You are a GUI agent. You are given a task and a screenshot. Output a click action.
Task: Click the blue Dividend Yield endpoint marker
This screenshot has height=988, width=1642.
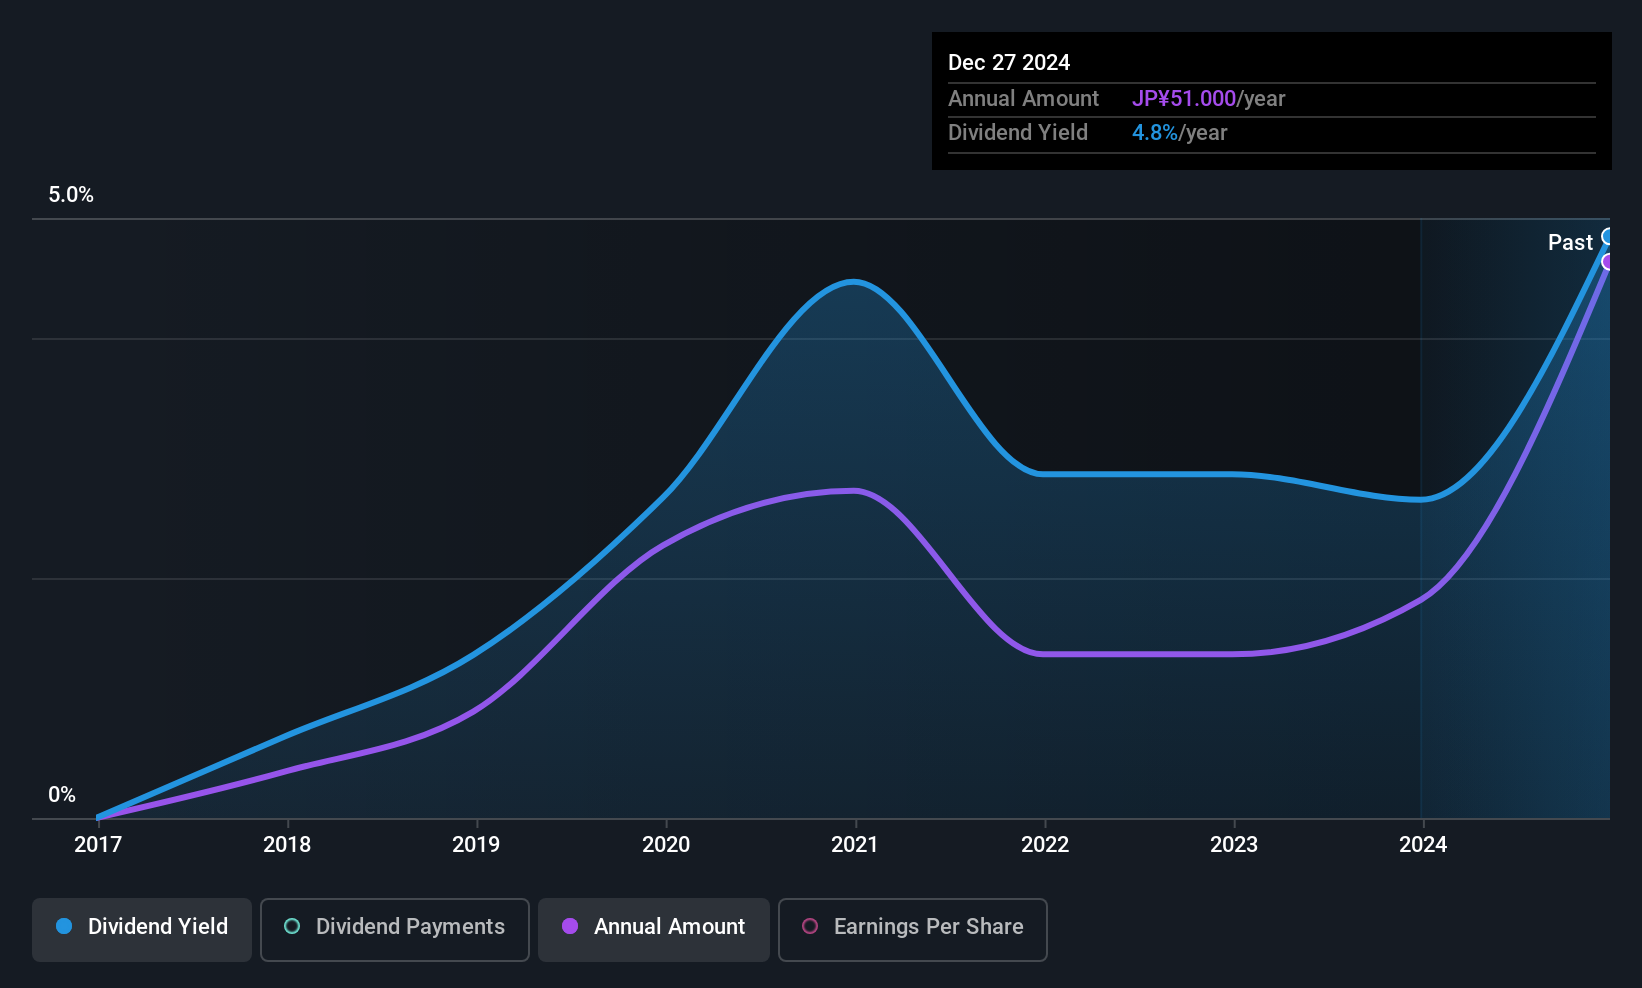click(x=1608, y=237)
